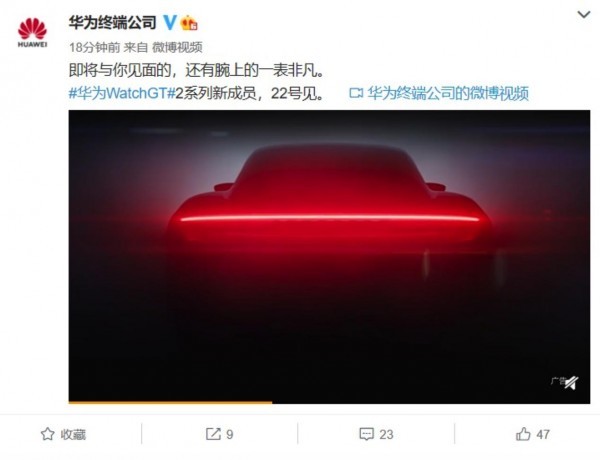Image resolution: width=600 pixels, height=460 pixels.
Task: Click the blue V verification badge
Action: tap(170, 23)
